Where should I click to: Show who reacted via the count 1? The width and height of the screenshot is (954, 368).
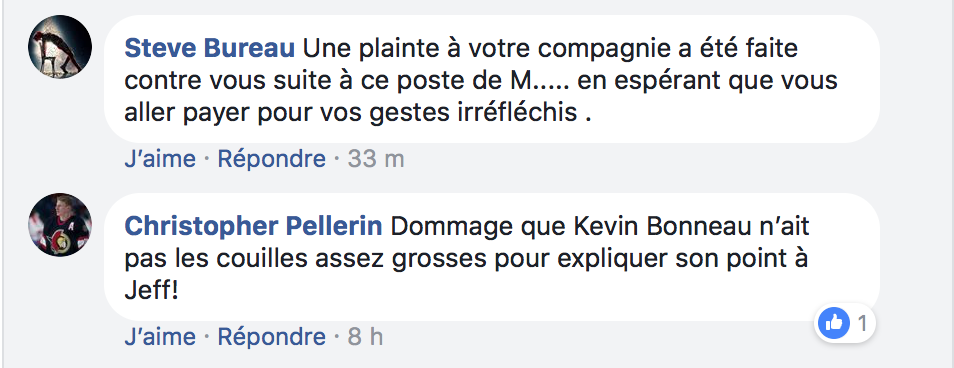[x=862, y=324]
